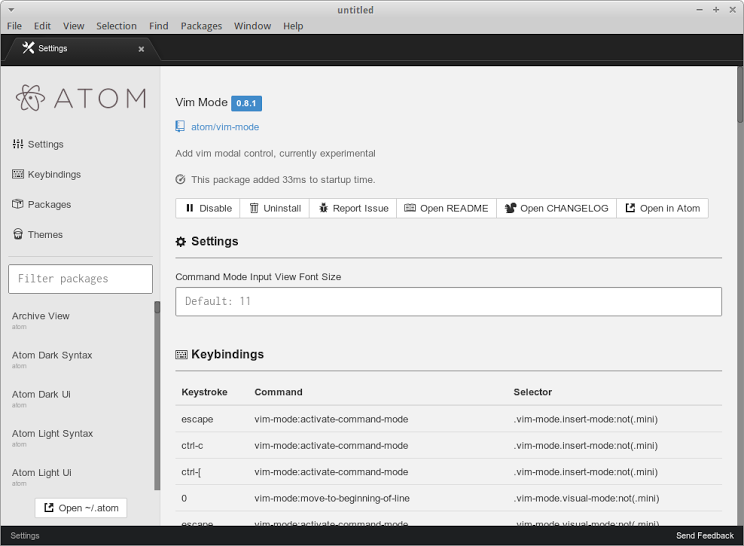Open the window menu arrow in title bar
This screenshot has height=546, width=744.
[x=11, y=9]
